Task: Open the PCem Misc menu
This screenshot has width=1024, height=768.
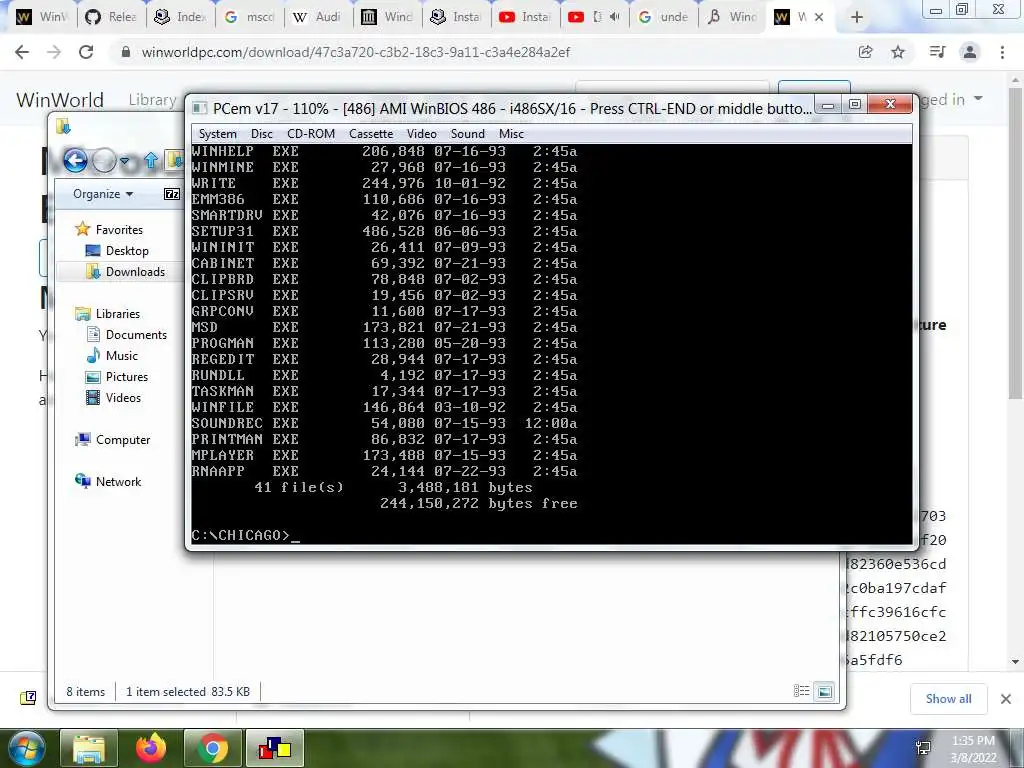Action: (511, 134)
